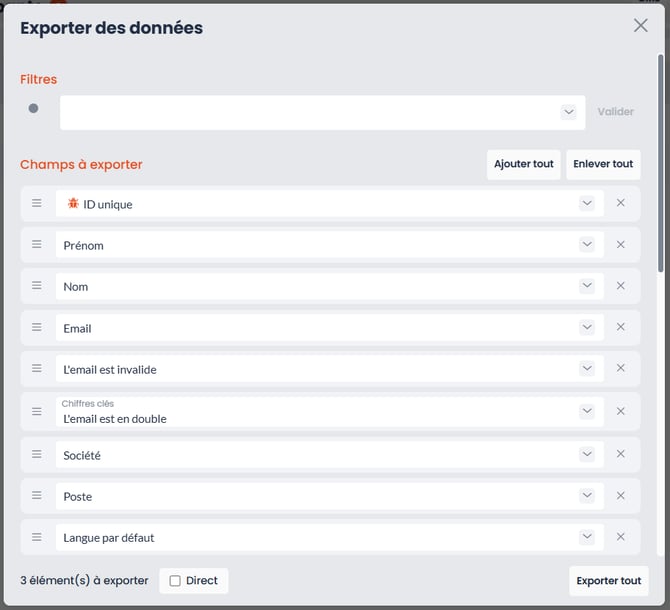Expand the Email field dropdown

point(587,327)
